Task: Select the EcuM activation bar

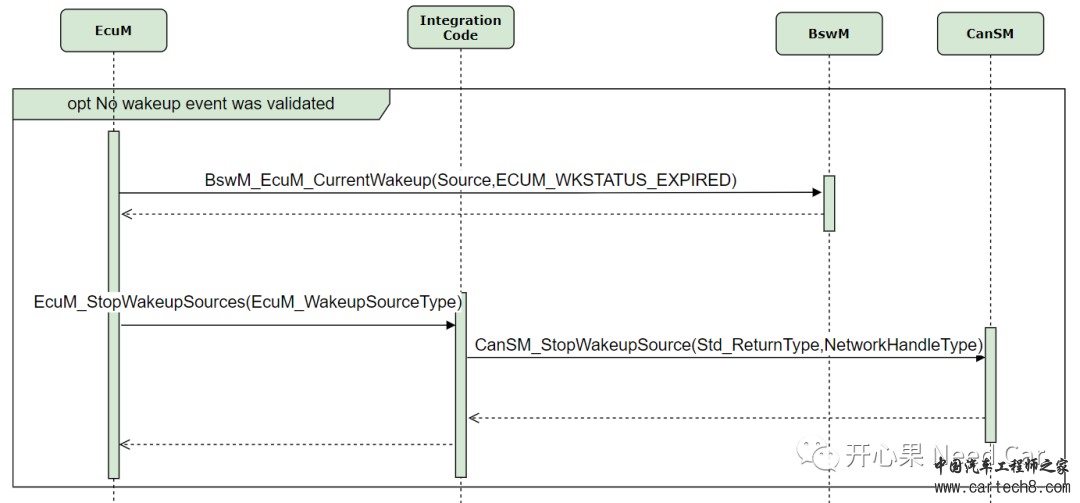Action: tap(114, 305)
